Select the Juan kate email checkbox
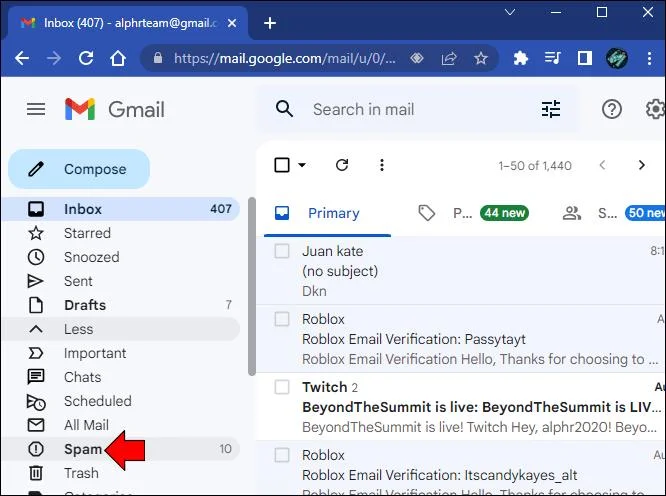Screen dimensions: 666x496 click(282, 251)
